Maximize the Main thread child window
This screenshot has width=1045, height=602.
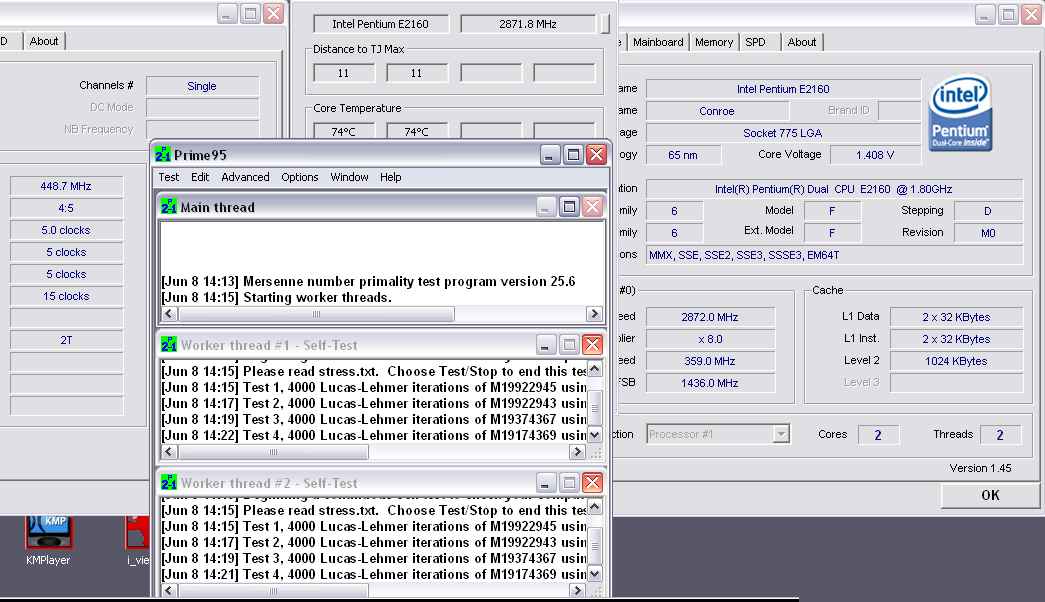coord(569,207)
